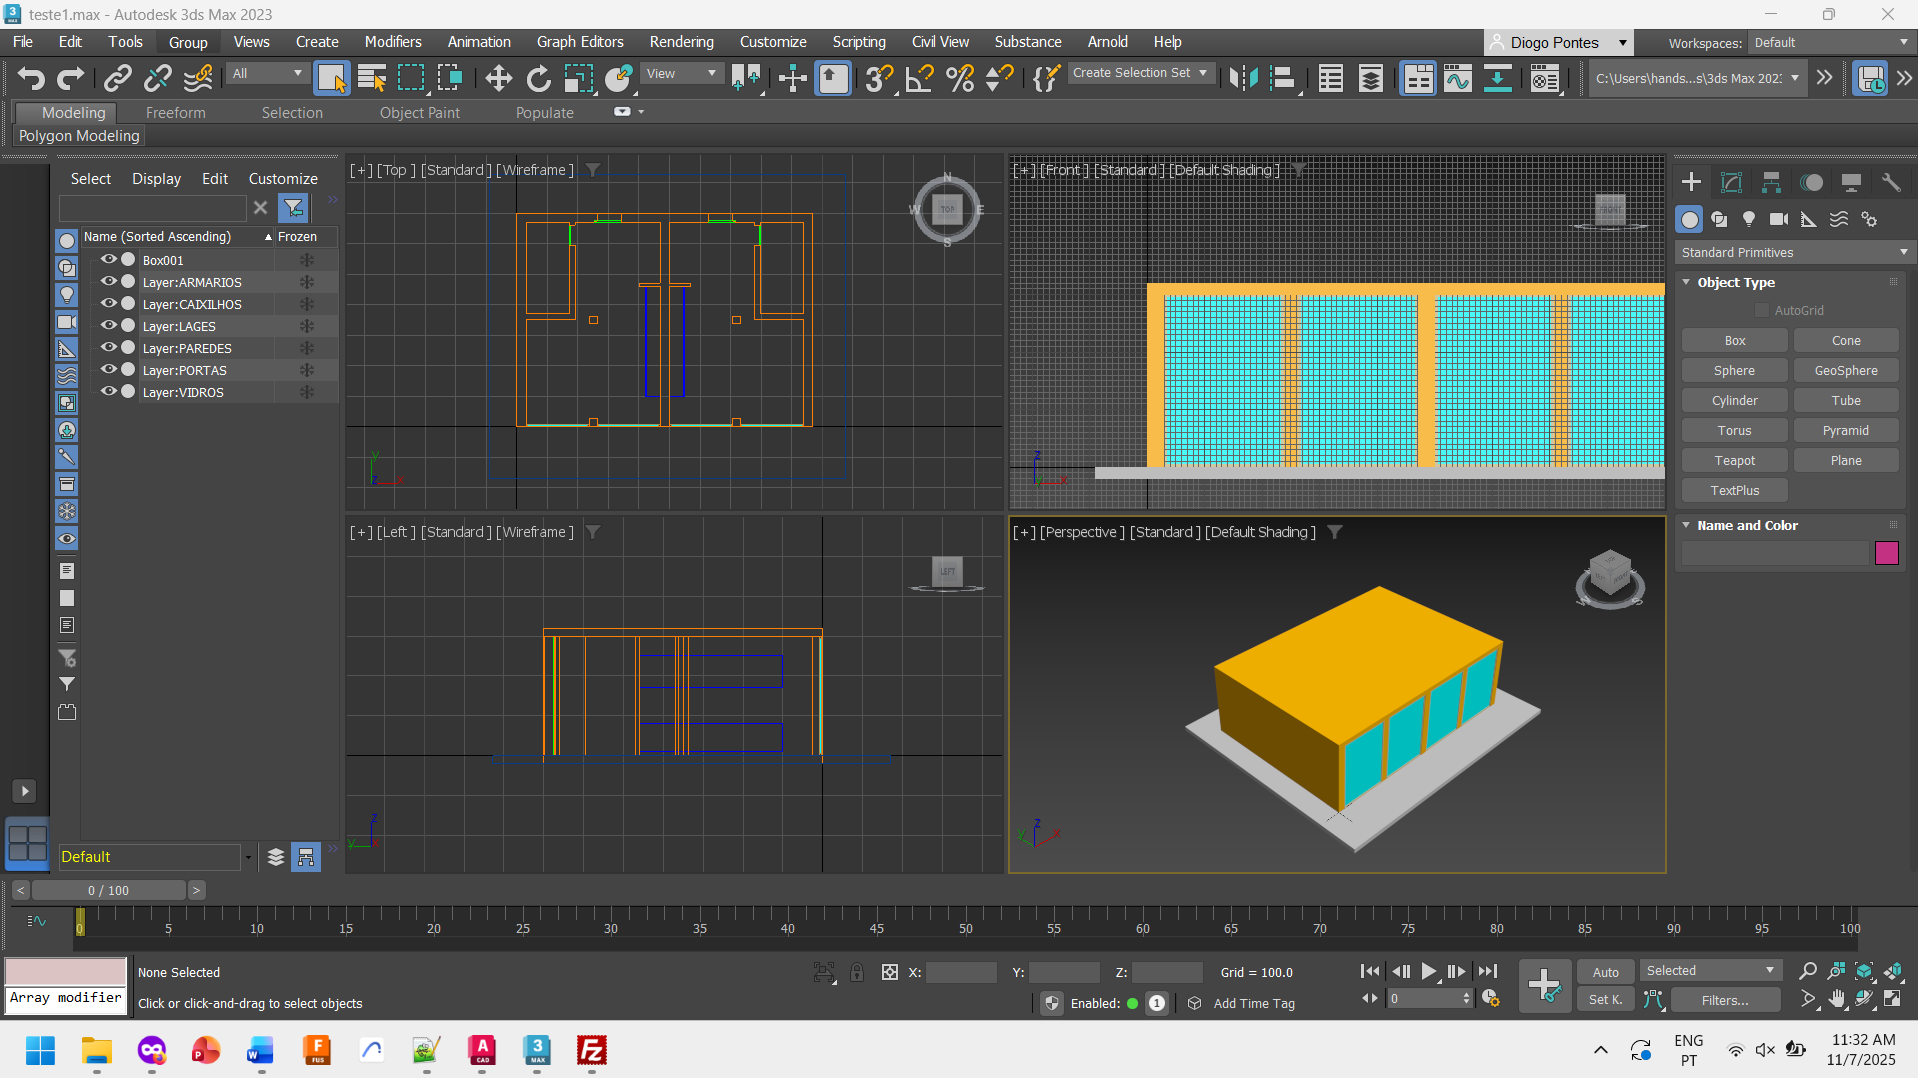Toggle the Angle Snap tool
Image resolution: width=1918 pixels, height=1078 pixels.
pyautogui.click(x=919, y=78)
